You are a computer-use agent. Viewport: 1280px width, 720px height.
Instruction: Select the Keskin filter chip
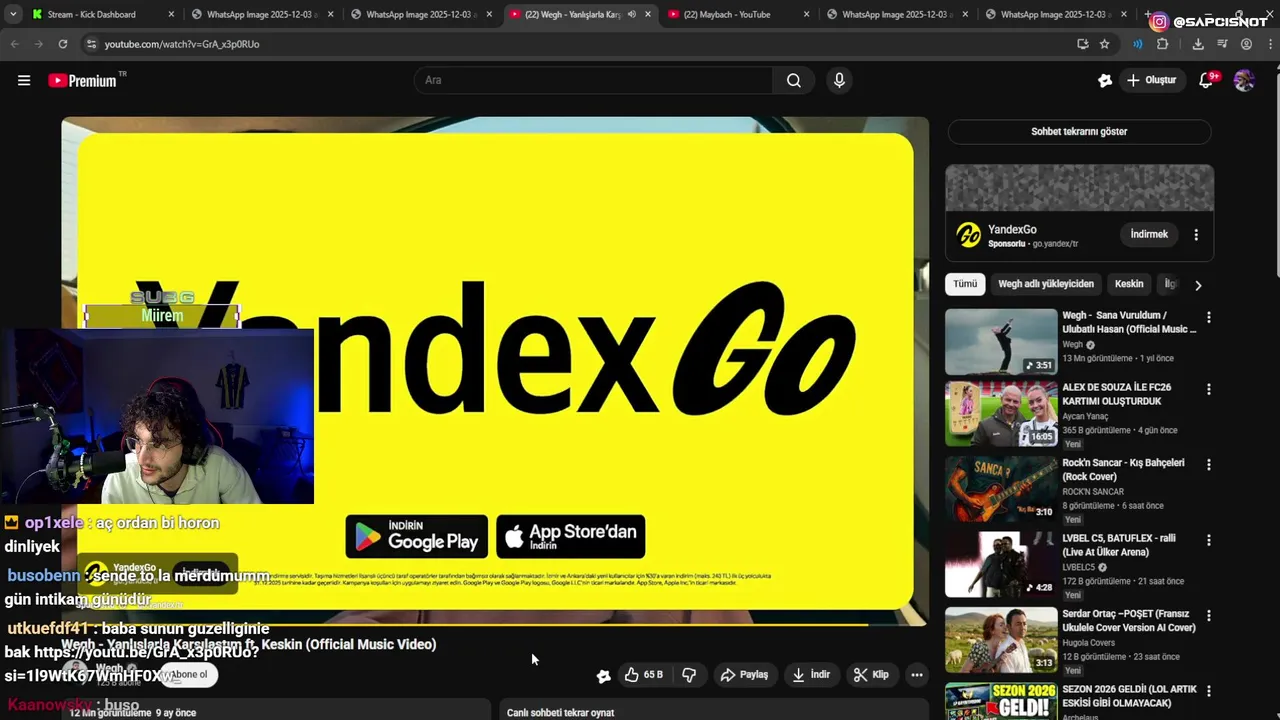pyautogui.click(x=1129, y=284)
